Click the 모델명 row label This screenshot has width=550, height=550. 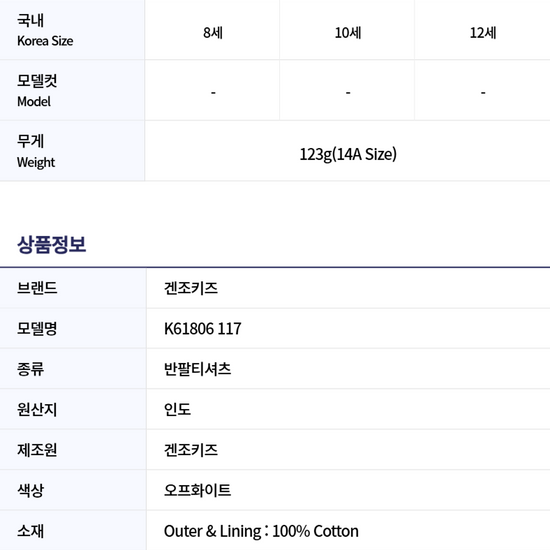(x=37, y=329)
